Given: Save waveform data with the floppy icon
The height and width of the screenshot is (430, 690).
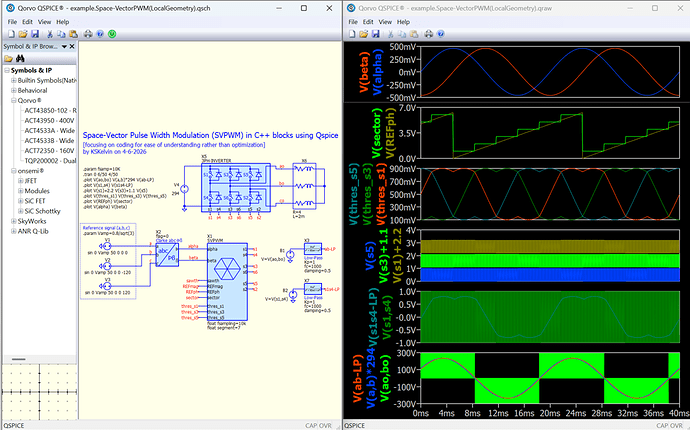Looking at the screenshot, I should click(x=375, y=34).
